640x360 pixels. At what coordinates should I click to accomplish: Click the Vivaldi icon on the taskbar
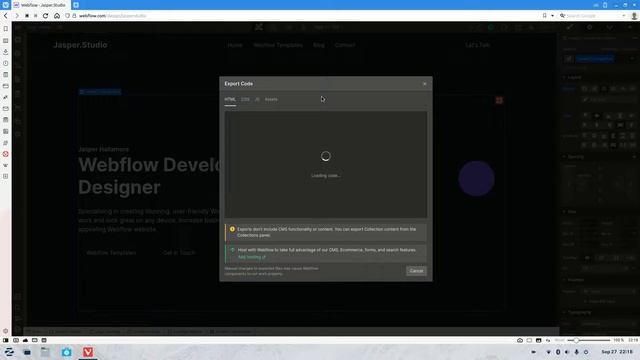point(88,352)
